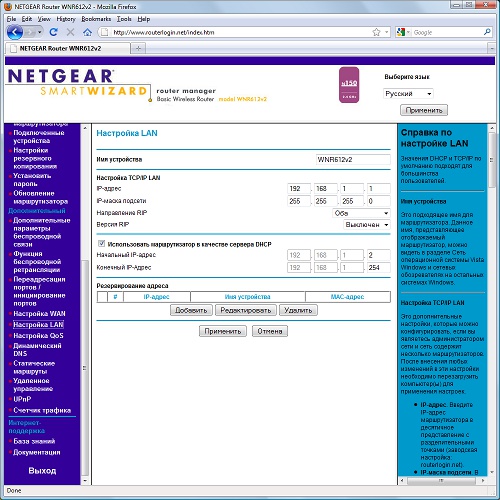Open a new tab with plus button
The width and height of the screenshot is (500, 500).
pyautogui.click(x=138, y=49)
